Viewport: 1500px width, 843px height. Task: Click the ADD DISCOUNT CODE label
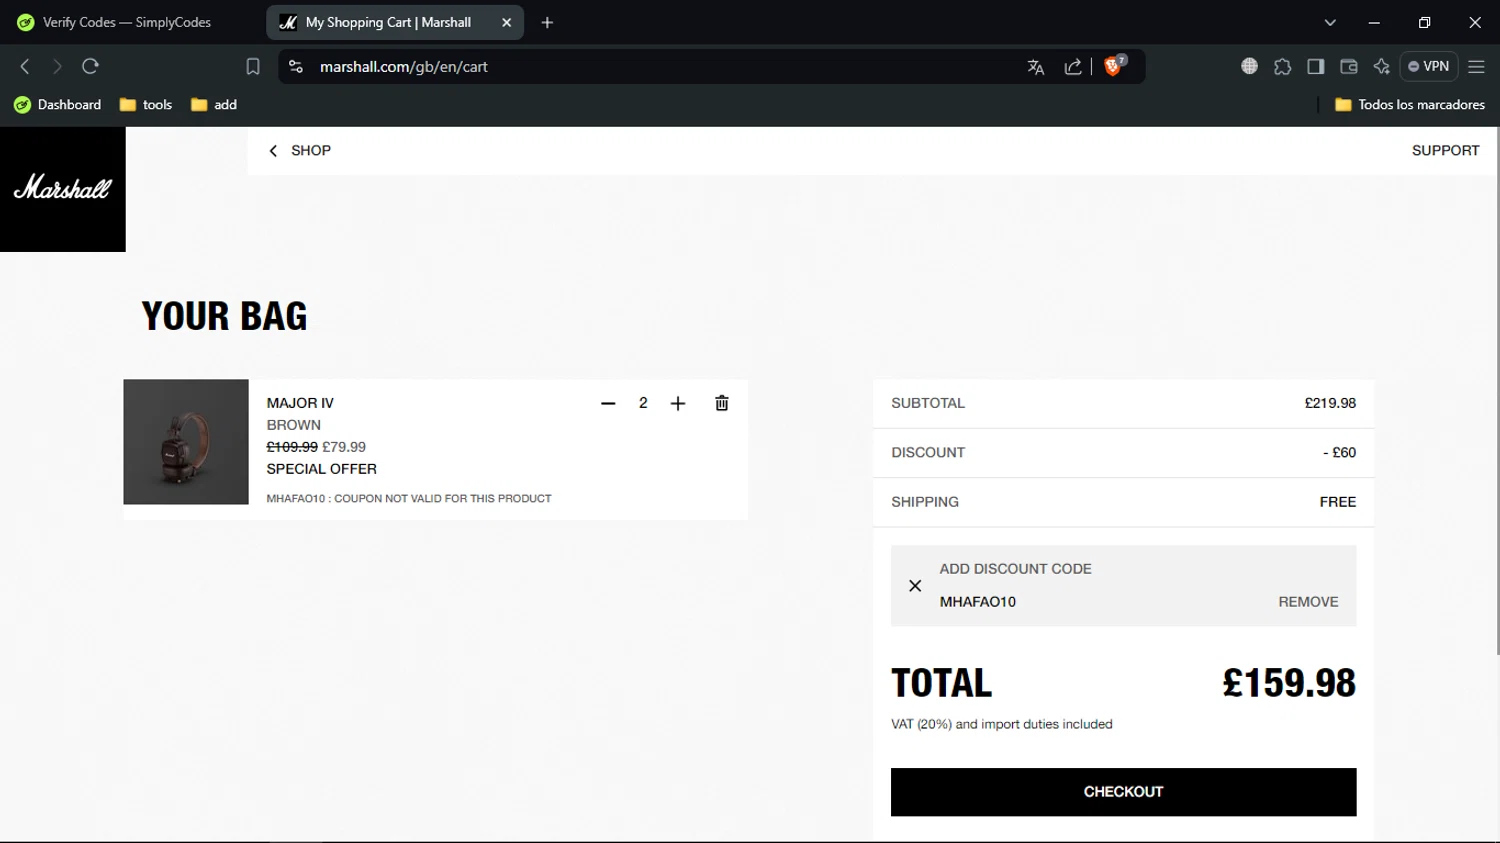pos(1015,569)
